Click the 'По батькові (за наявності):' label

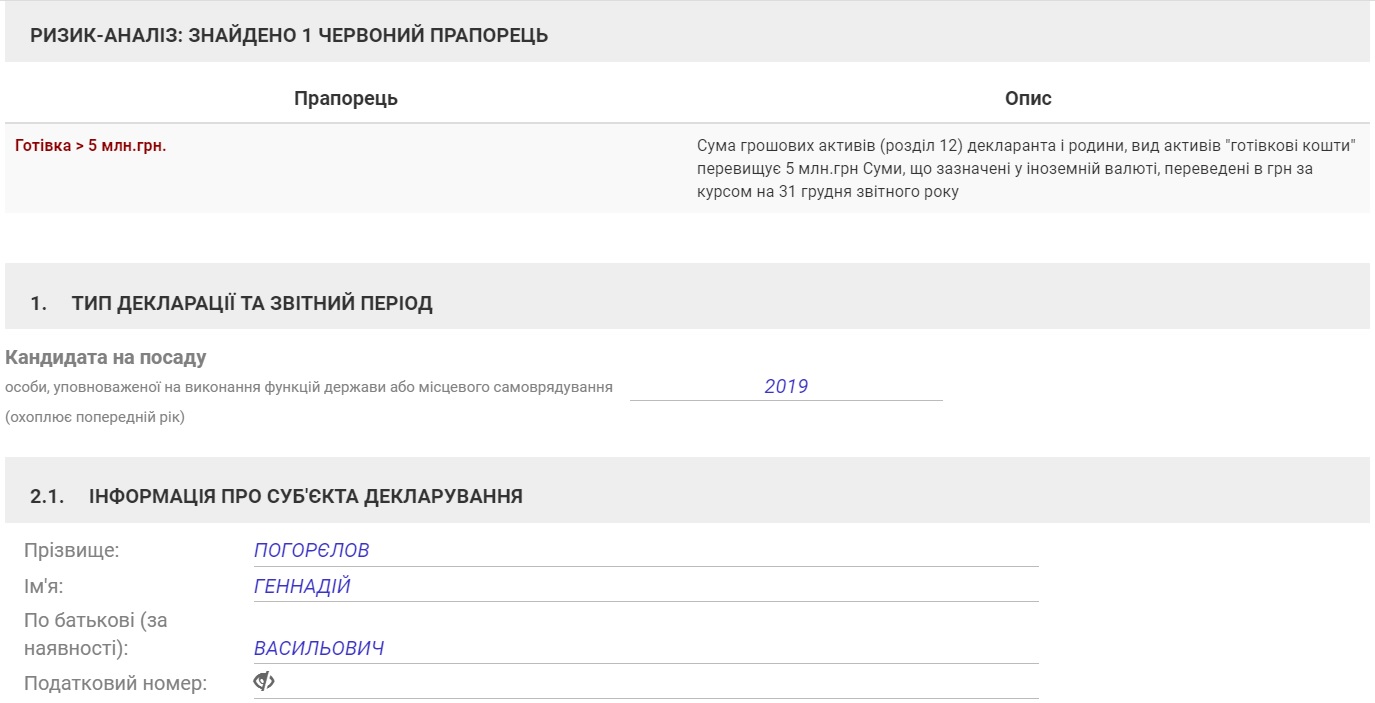coord(96,634)
